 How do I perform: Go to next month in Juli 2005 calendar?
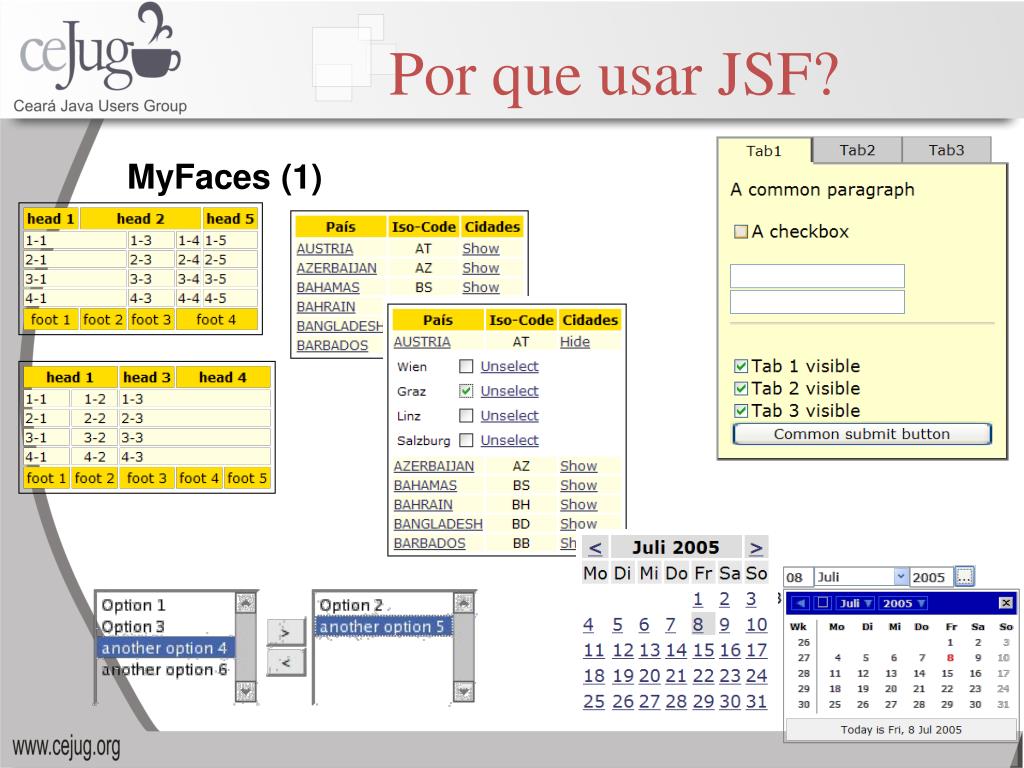756,547
